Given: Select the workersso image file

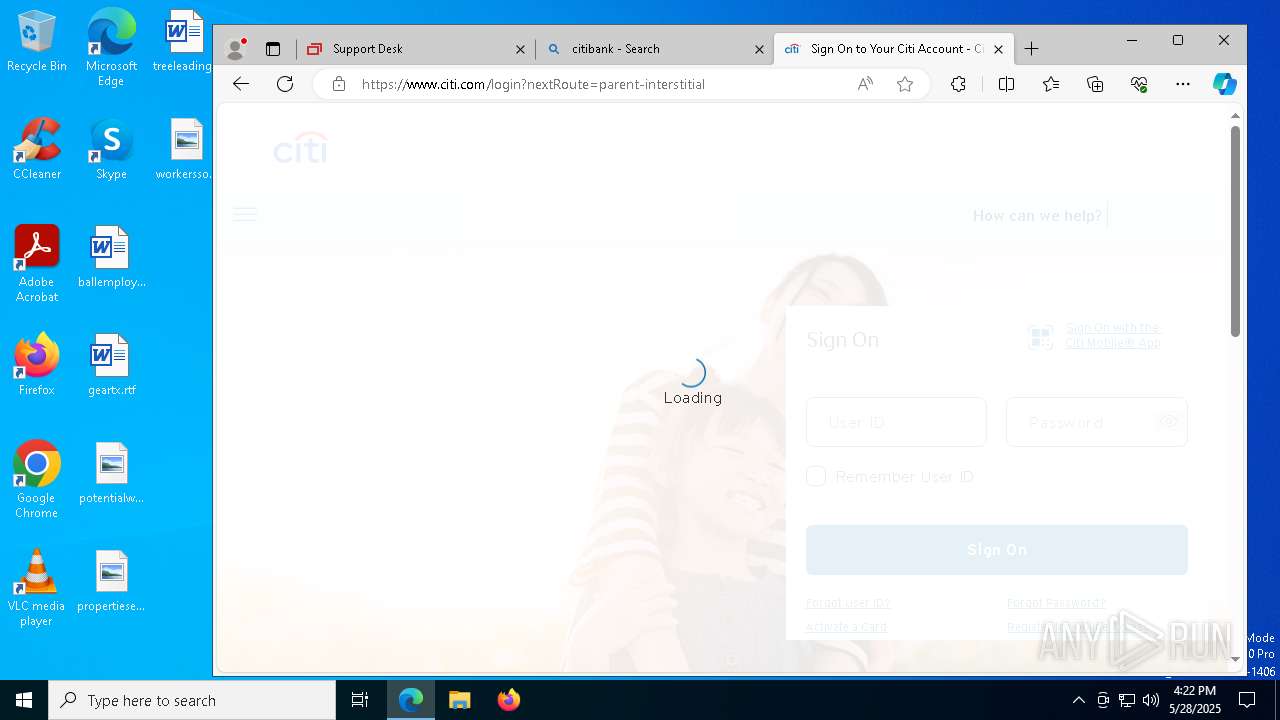Looking at the screenshot, I should 184,150.
